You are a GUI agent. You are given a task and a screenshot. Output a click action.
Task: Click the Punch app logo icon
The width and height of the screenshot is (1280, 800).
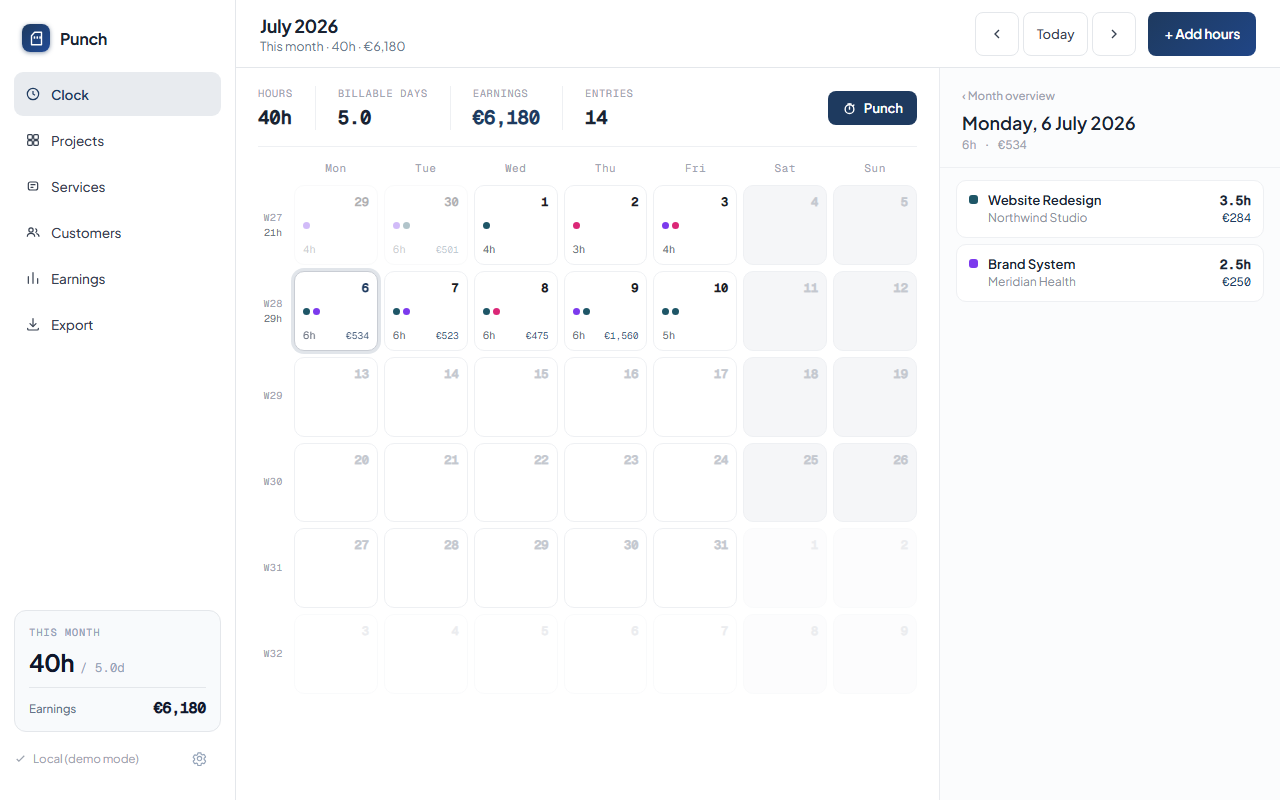click(x=36, y=38)
